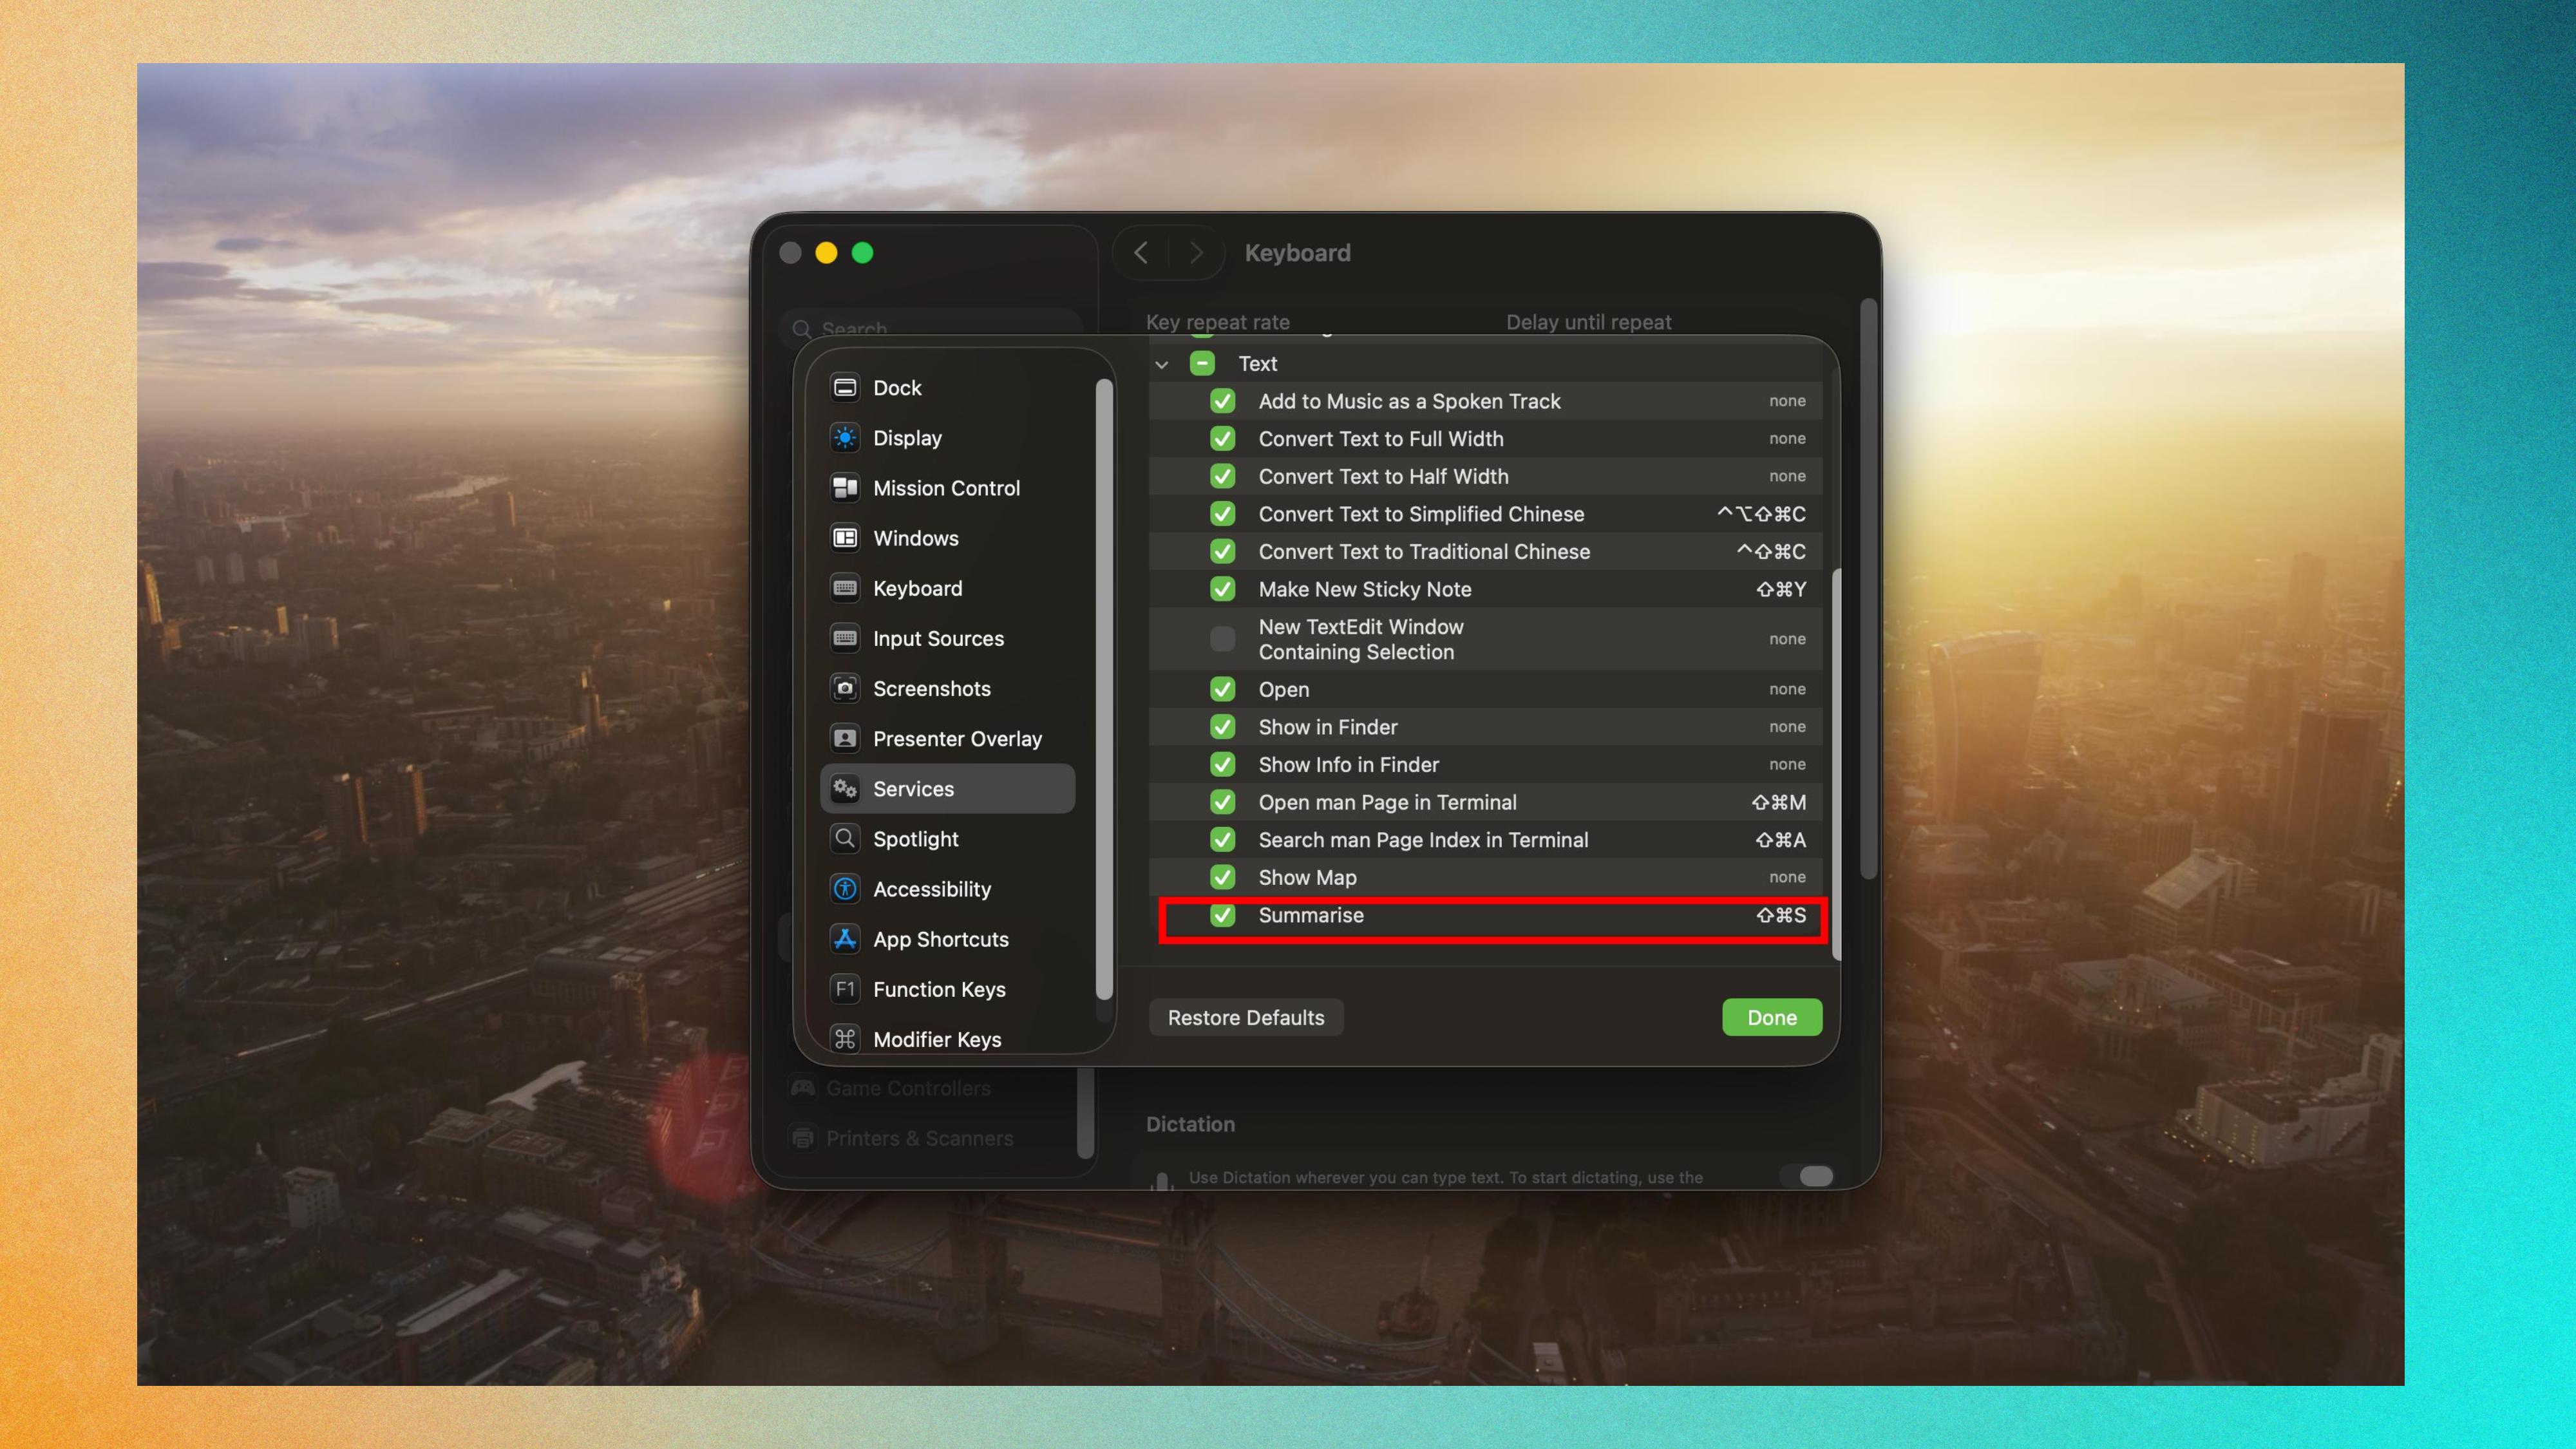This screenshot has width=2576, height=1449.
Task: Select the Mission Control icon
Action: [x=845, y=488]
